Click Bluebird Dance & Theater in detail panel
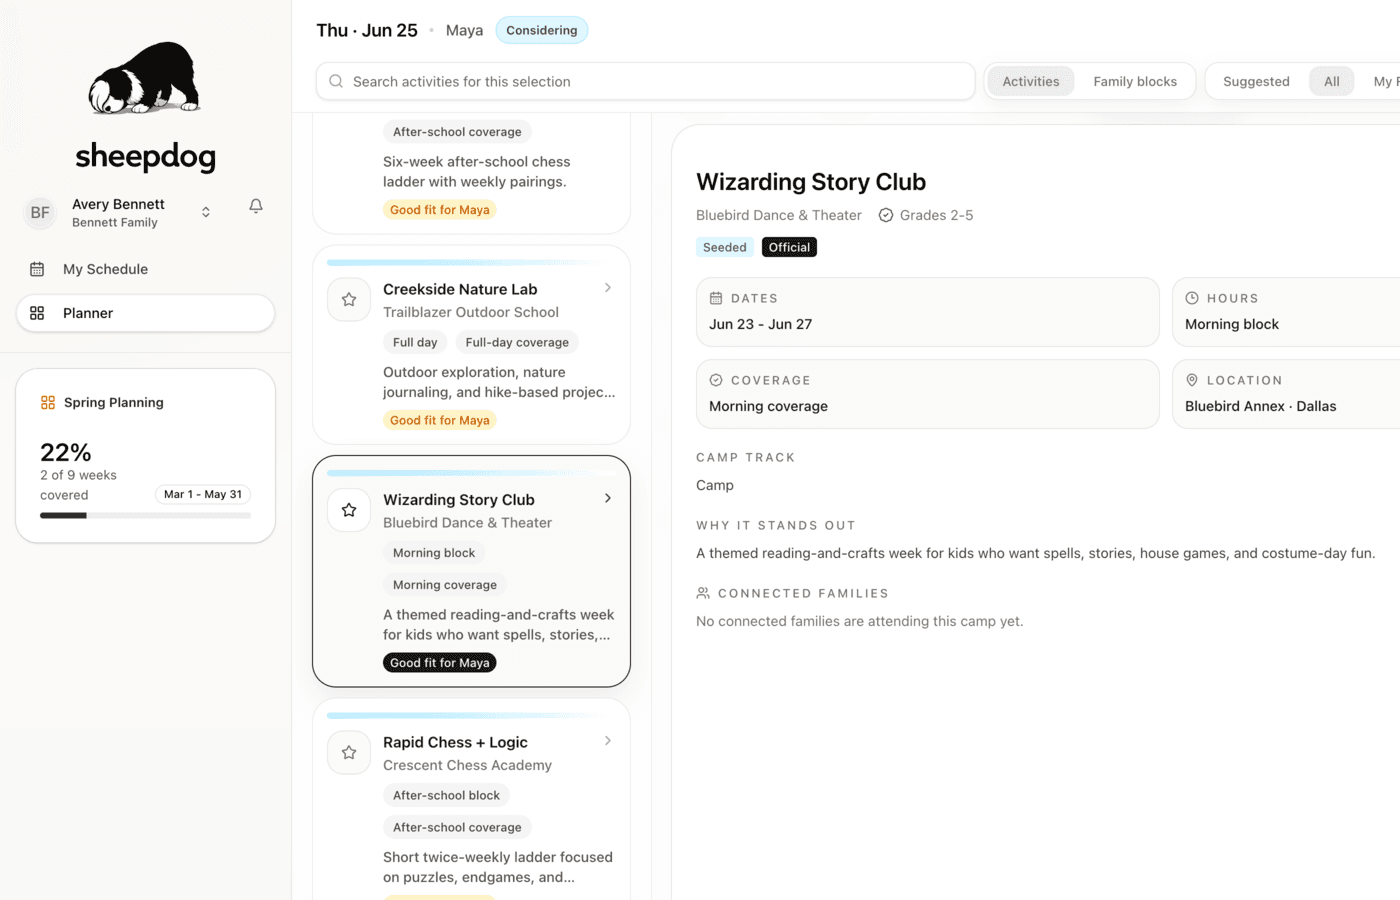This screenshot has width=1400, height=900. (x=779, y=215)
